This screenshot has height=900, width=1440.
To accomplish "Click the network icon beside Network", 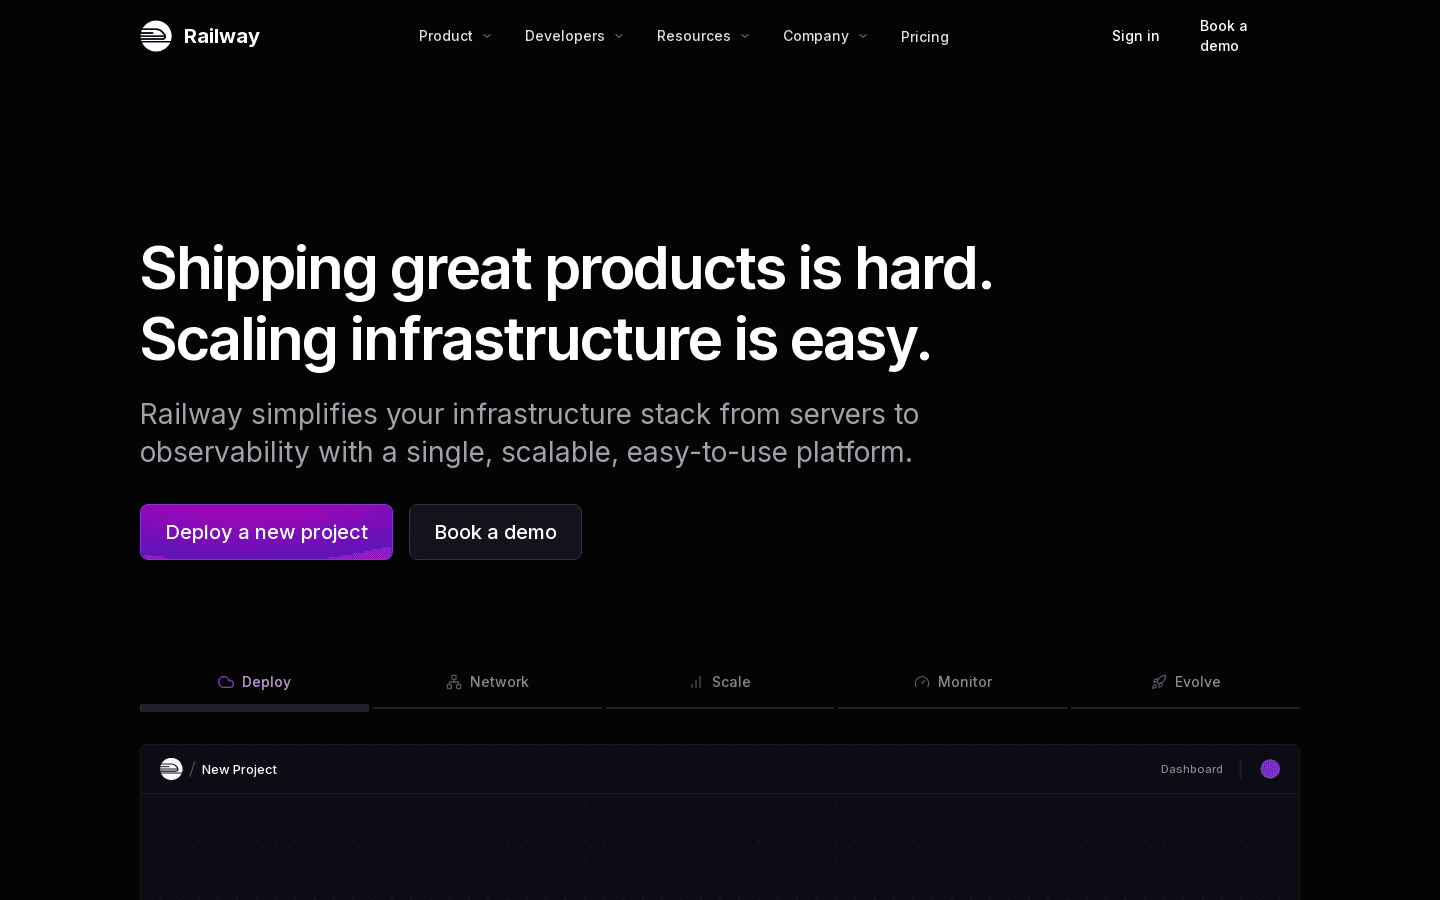I will click(x=454, y=682).
